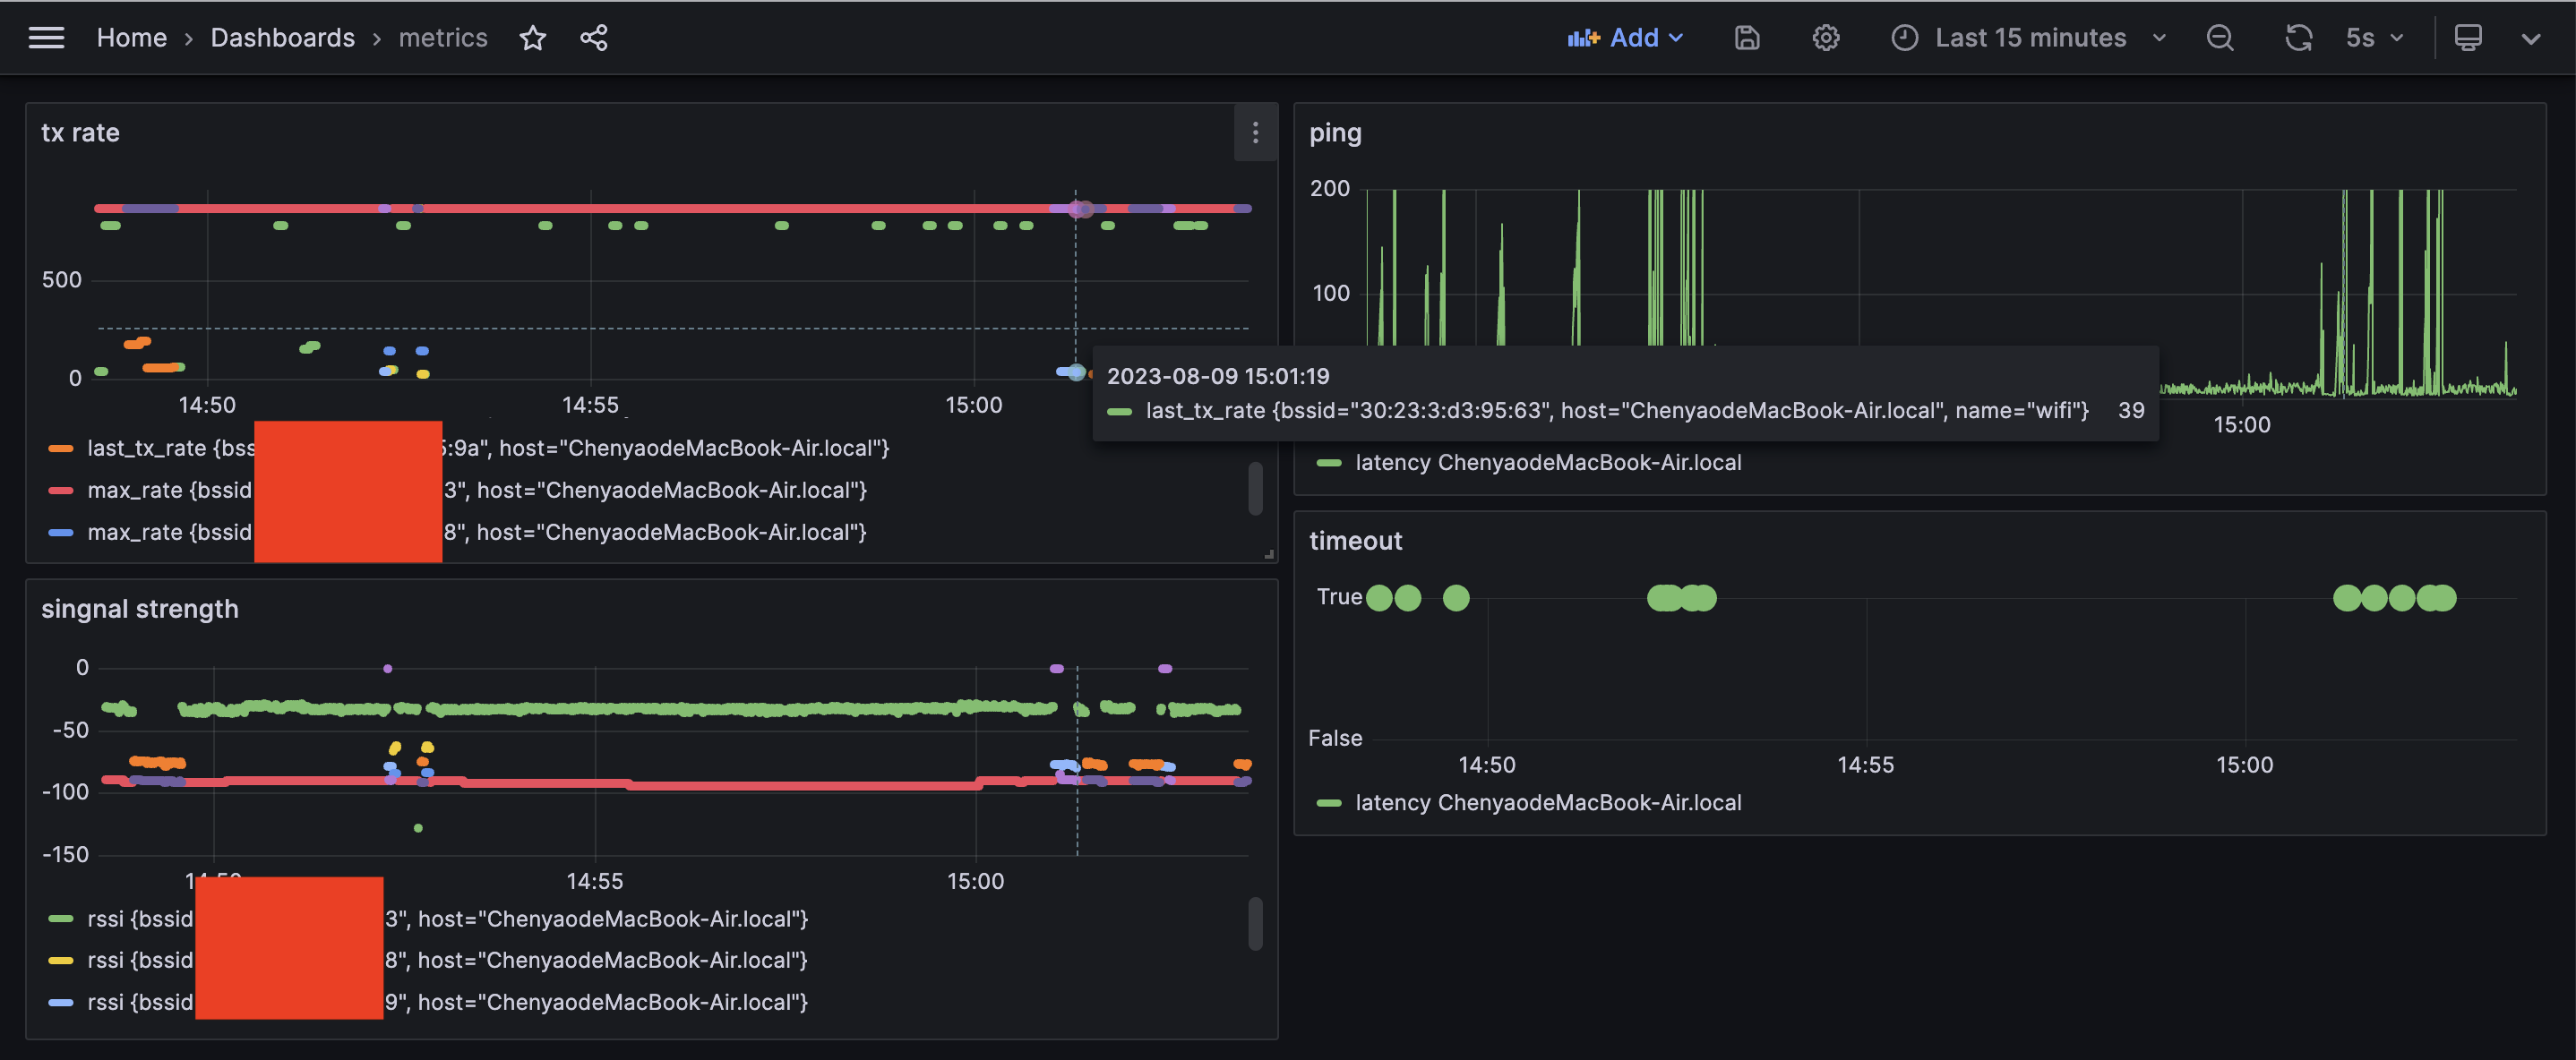Click the singnal strength legend scrollbar

coord(1255,923)
